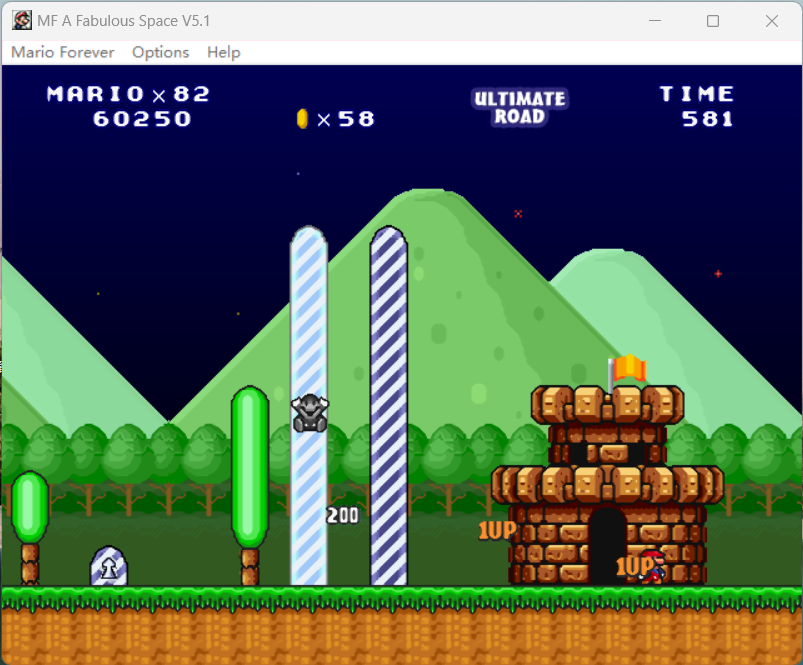Maximize the game window
The height and width of the screenshot is (665, 803).
pos(713,20)
